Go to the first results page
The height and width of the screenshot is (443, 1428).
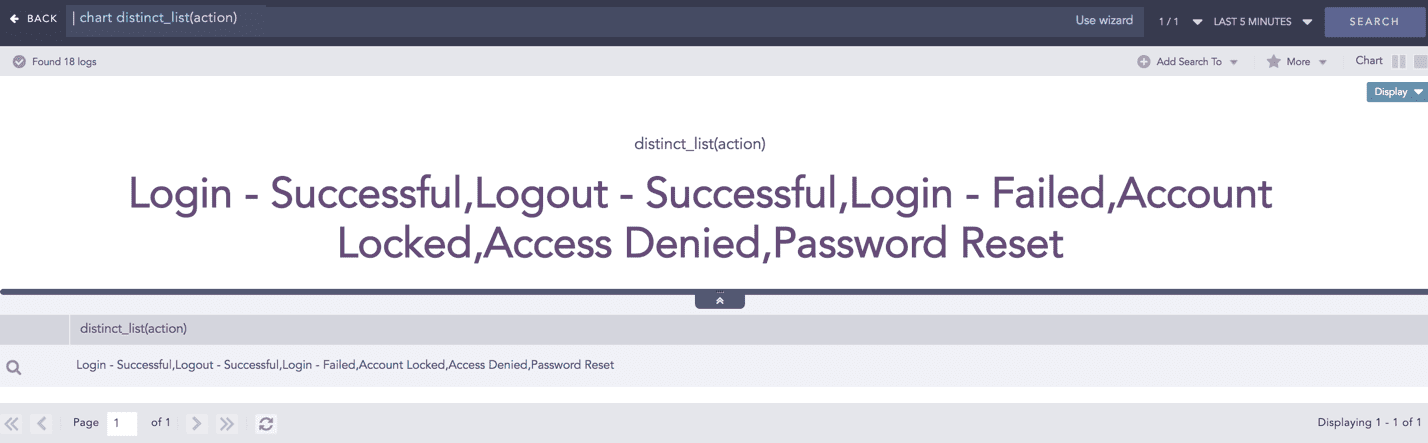[13, 424]
